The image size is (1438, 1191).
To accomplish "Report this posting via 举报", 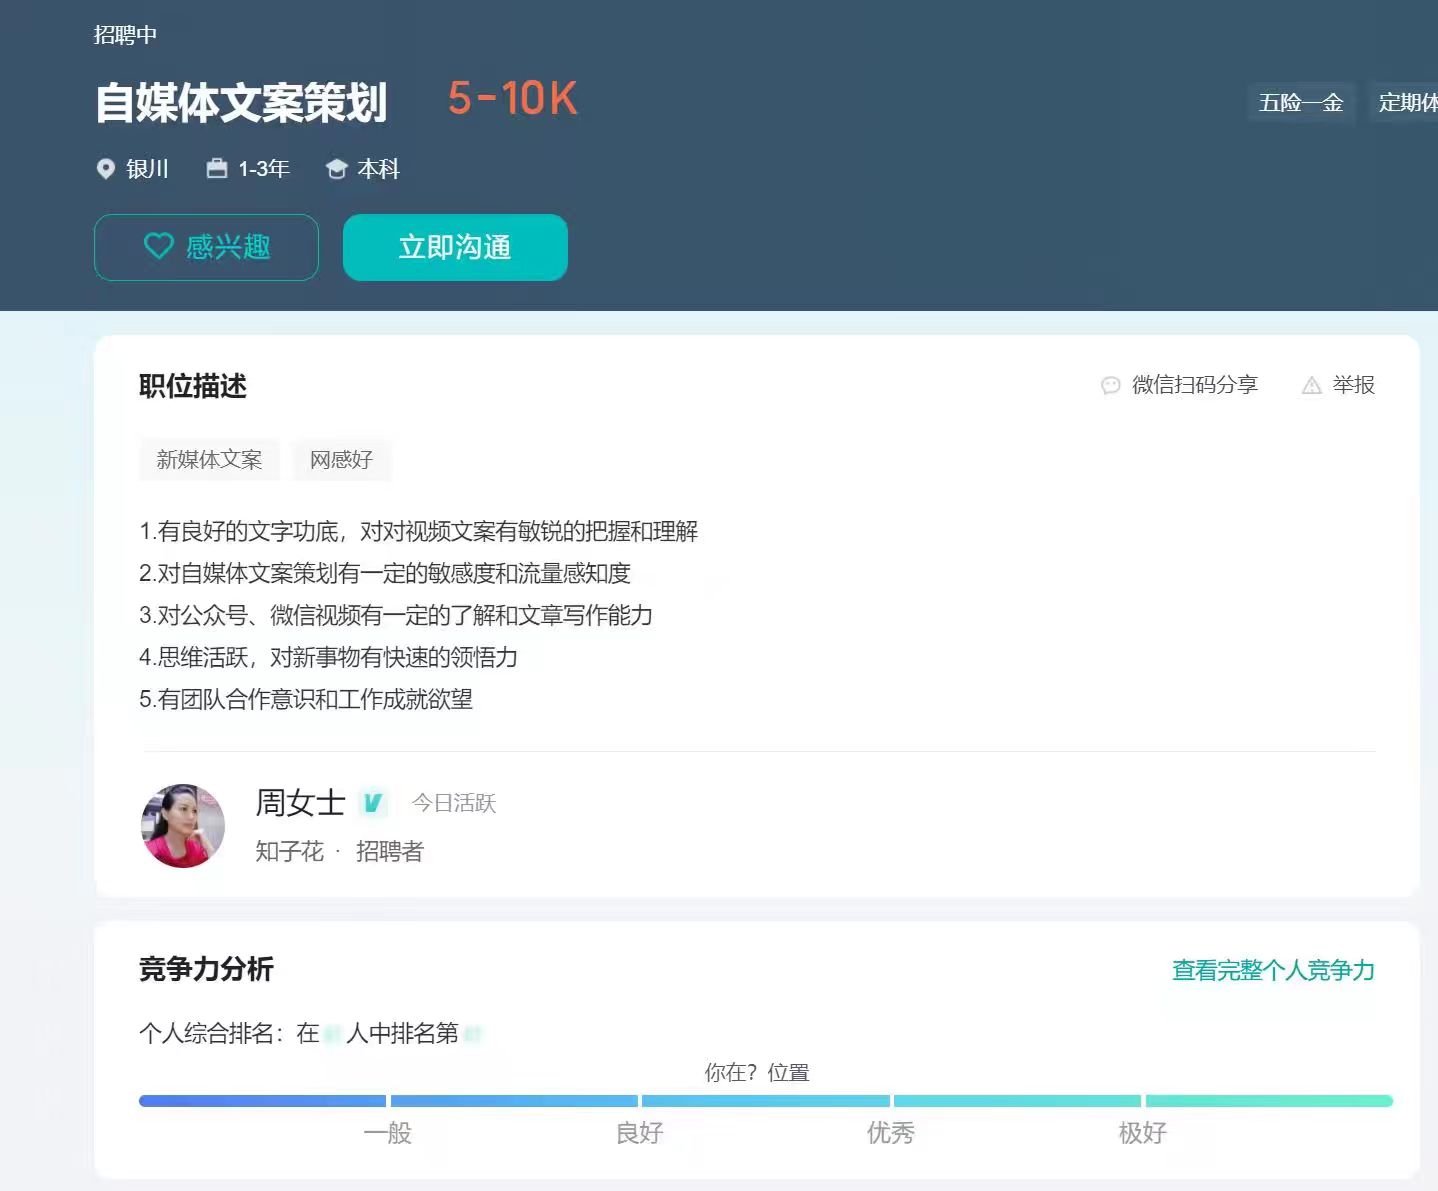I will click(x=1353, y=385).
